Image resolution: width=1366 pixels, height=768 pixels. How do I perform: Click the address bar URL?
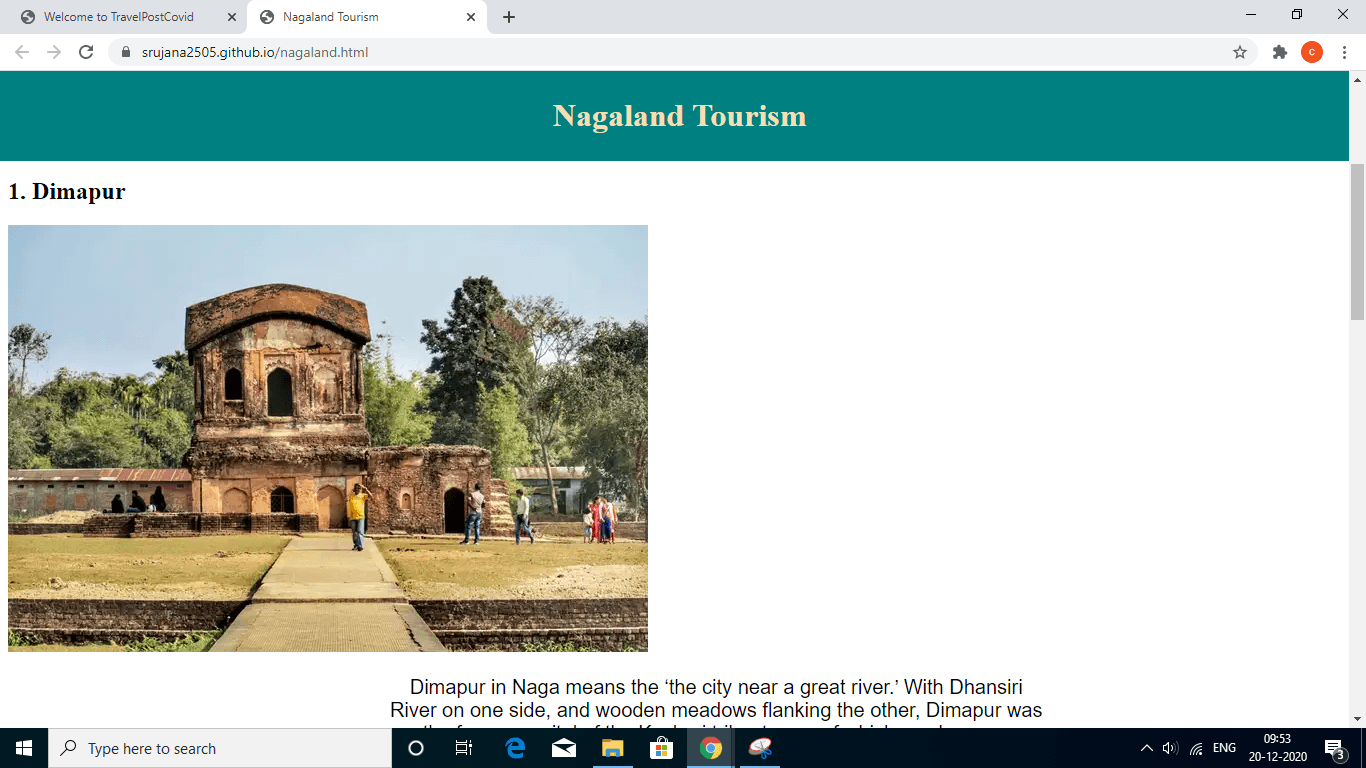coord(255,52)
